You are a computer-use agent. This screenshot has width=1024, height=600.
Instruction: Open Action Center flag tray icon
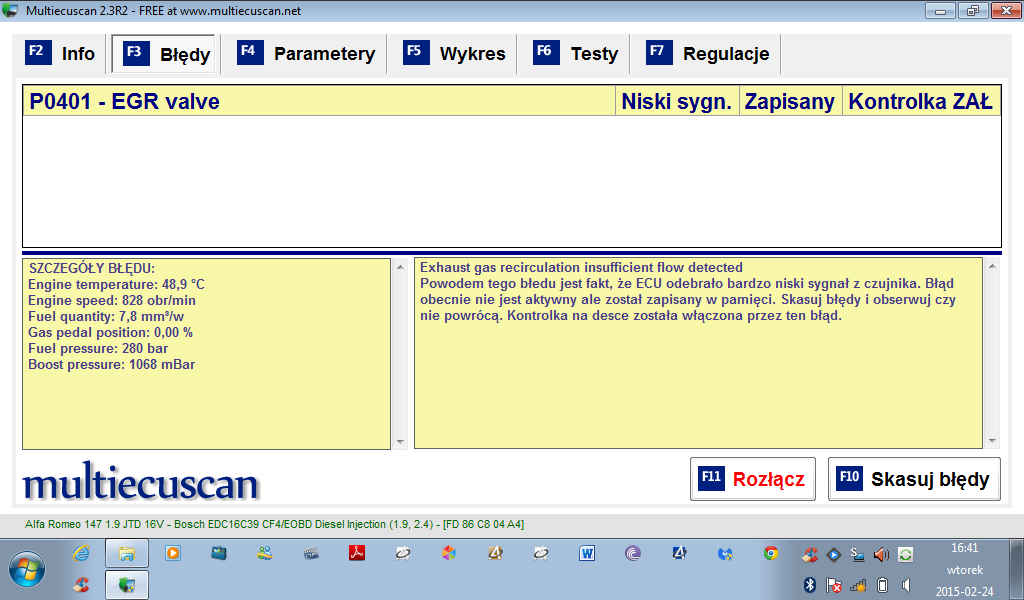[833, 585]
